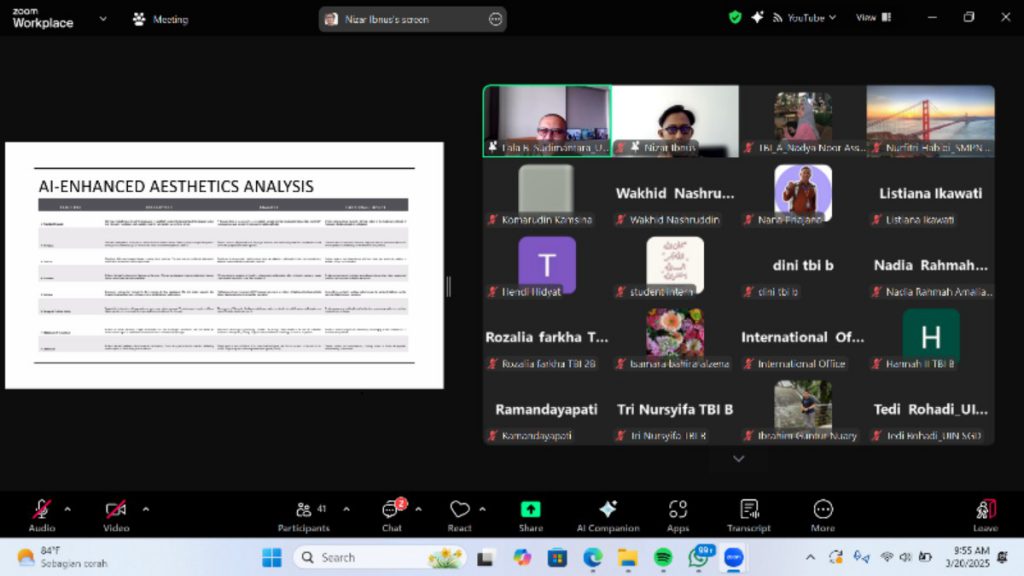Start the Video camera
The width and height of the screenshot is (1024, 576).
pyautogui.click(x=116, y=515)
